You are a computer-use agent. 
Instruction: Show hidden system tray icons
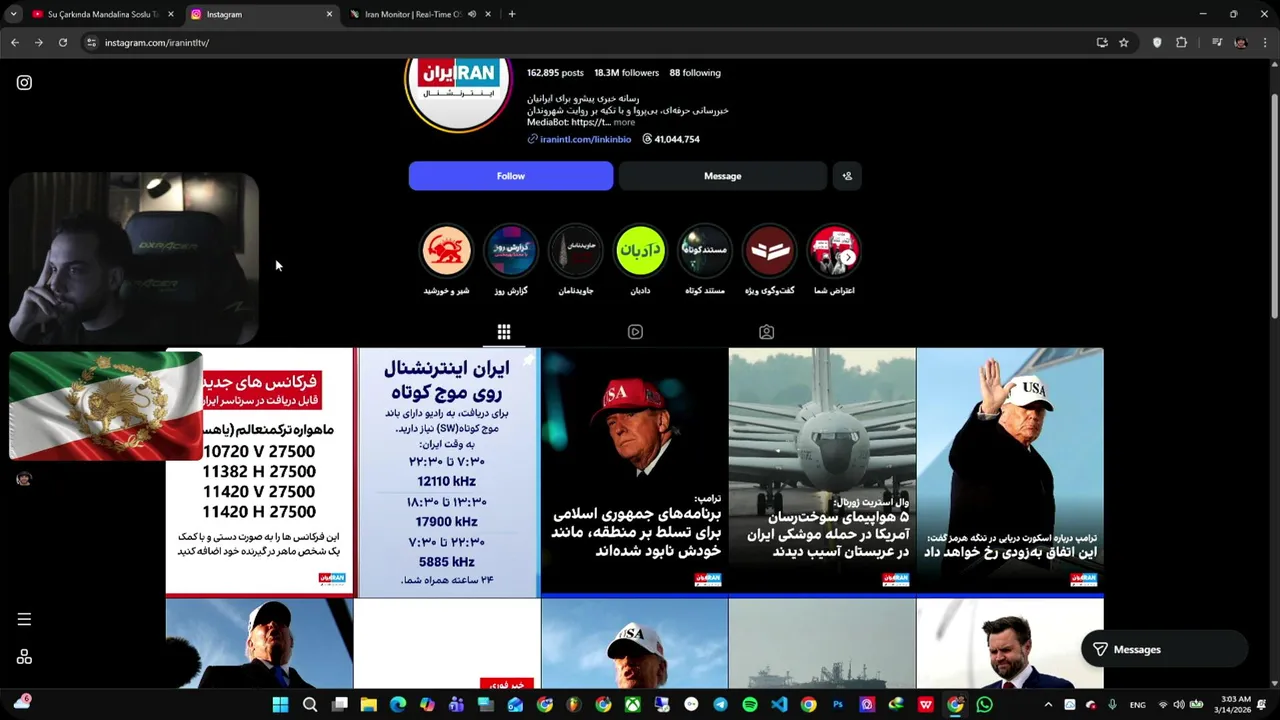point(1048,705)
